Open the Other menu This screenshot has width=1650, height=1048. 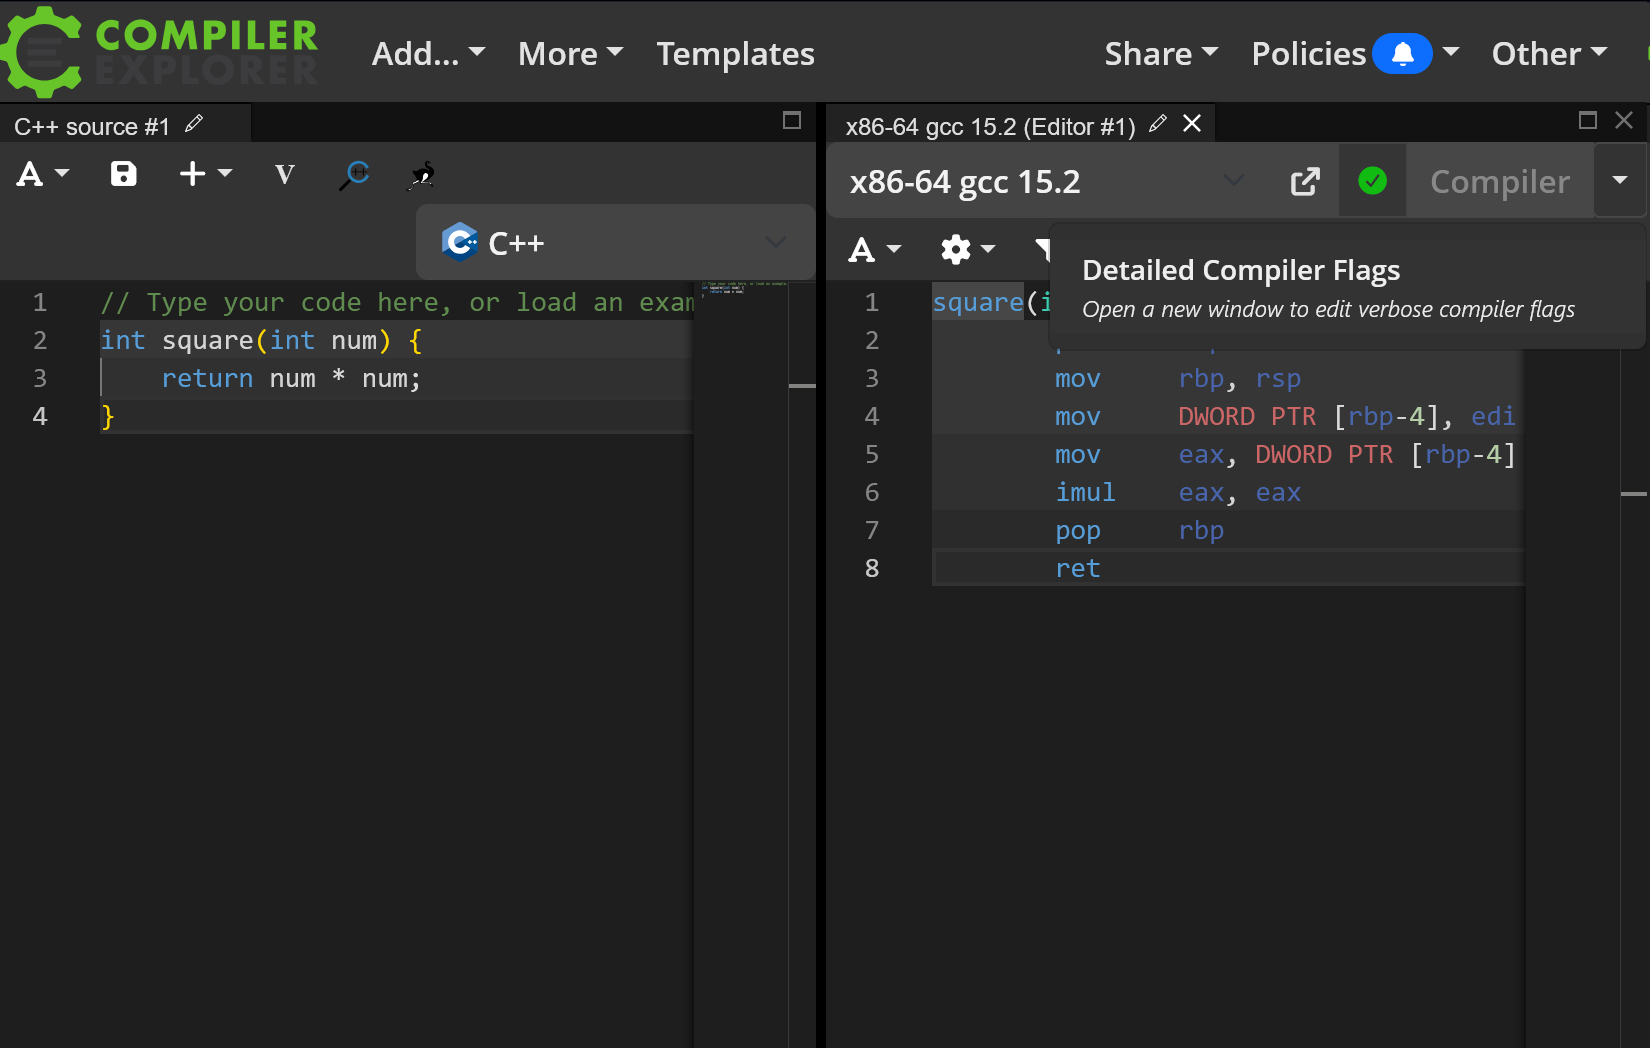[1549, 53]
